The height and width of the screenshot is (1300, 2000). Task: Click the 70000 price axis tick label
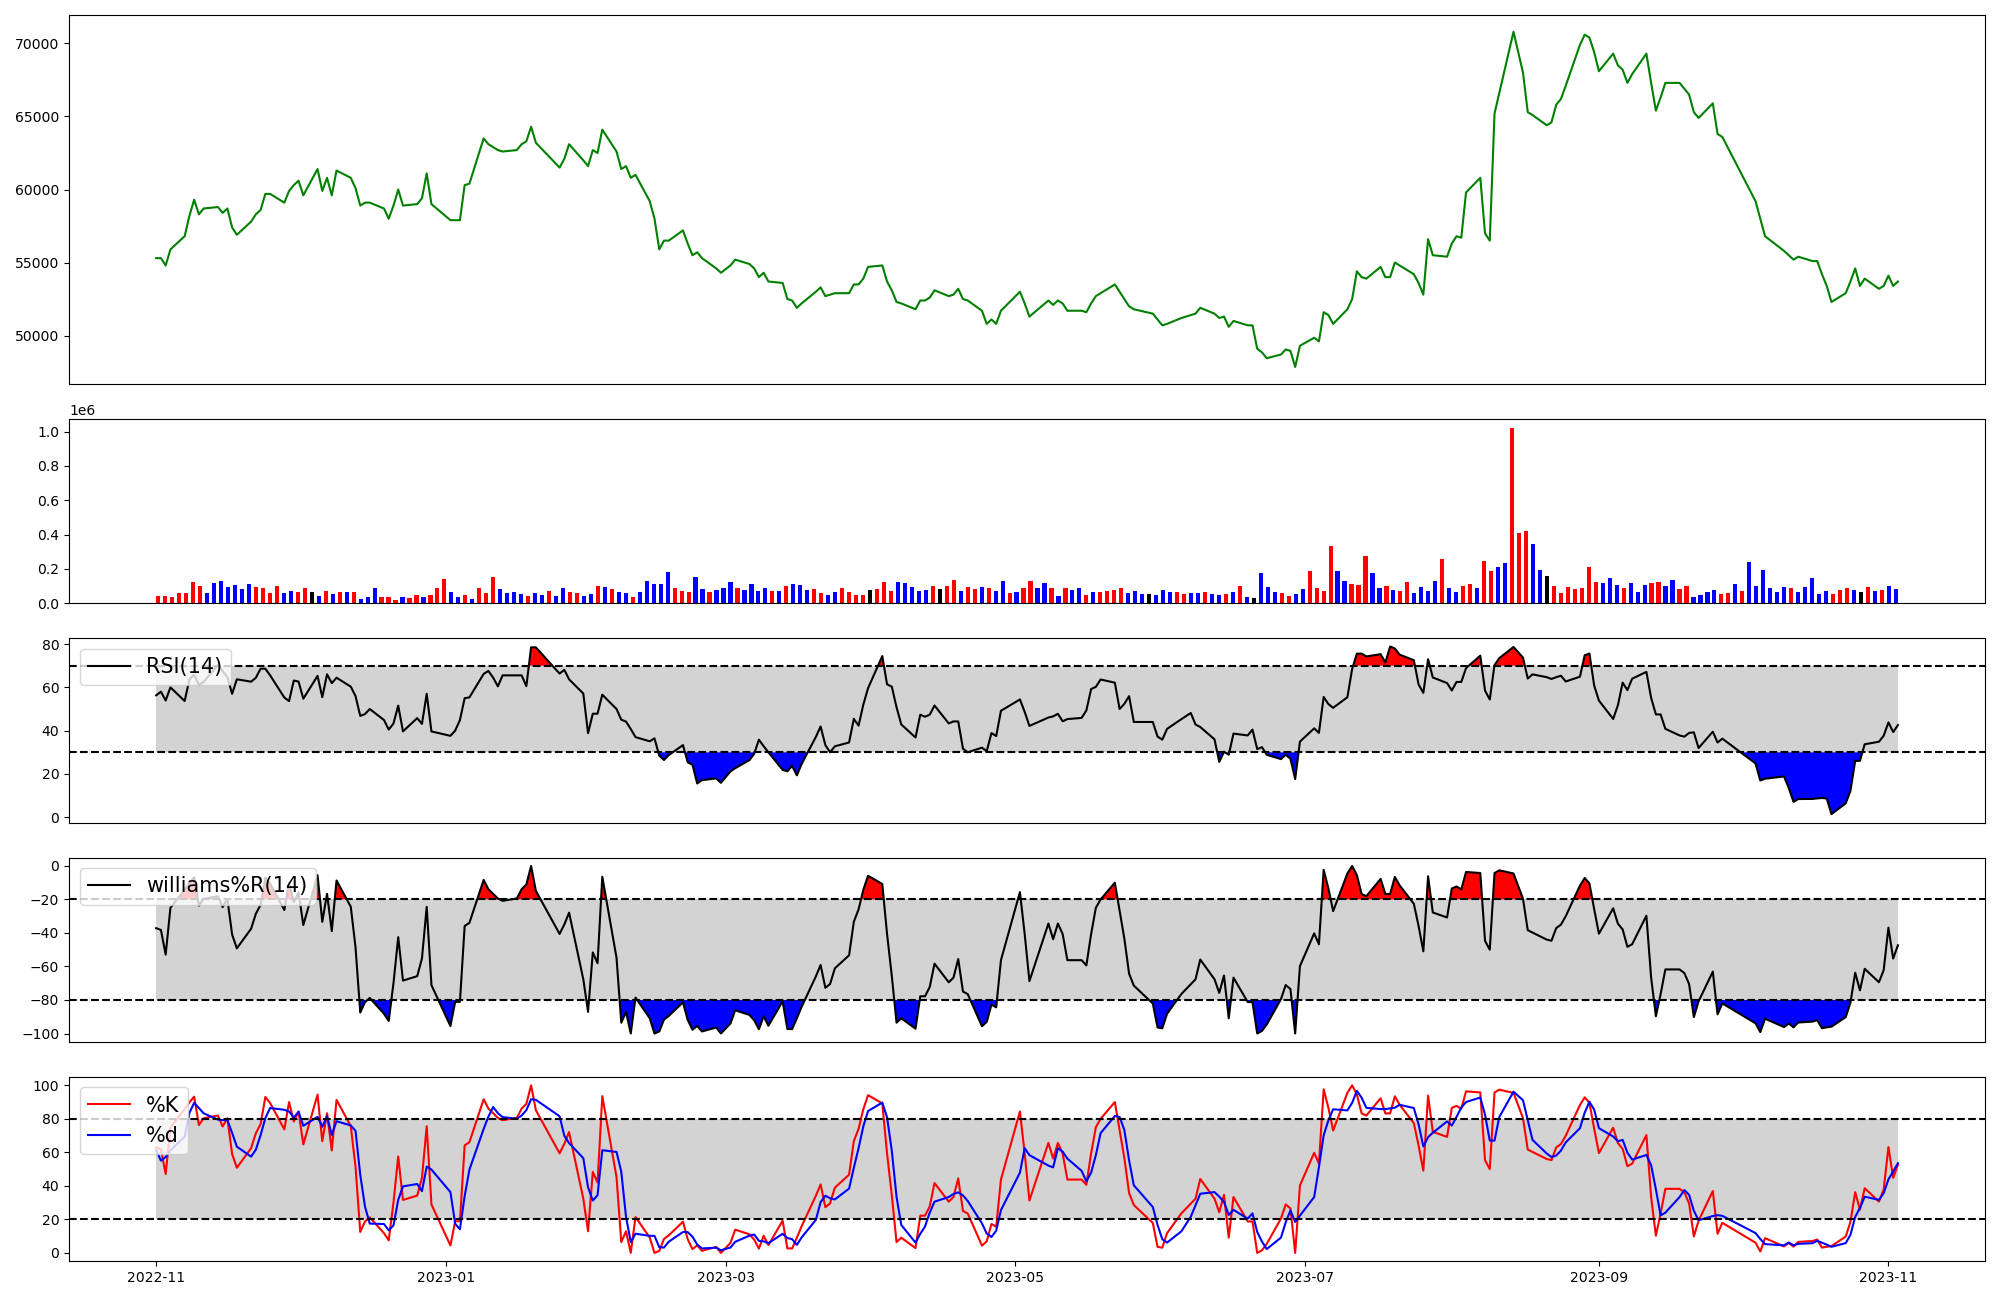(37, 44)
